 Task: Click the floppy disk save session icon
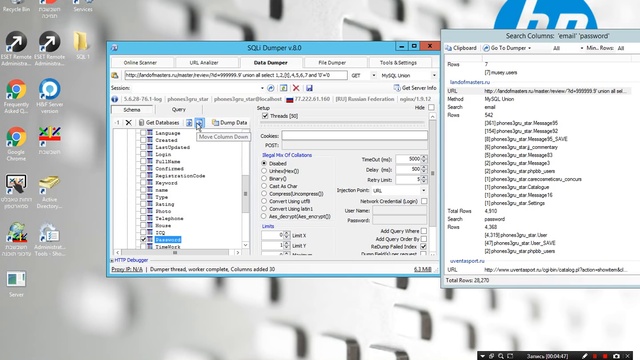tap(309, 88)
